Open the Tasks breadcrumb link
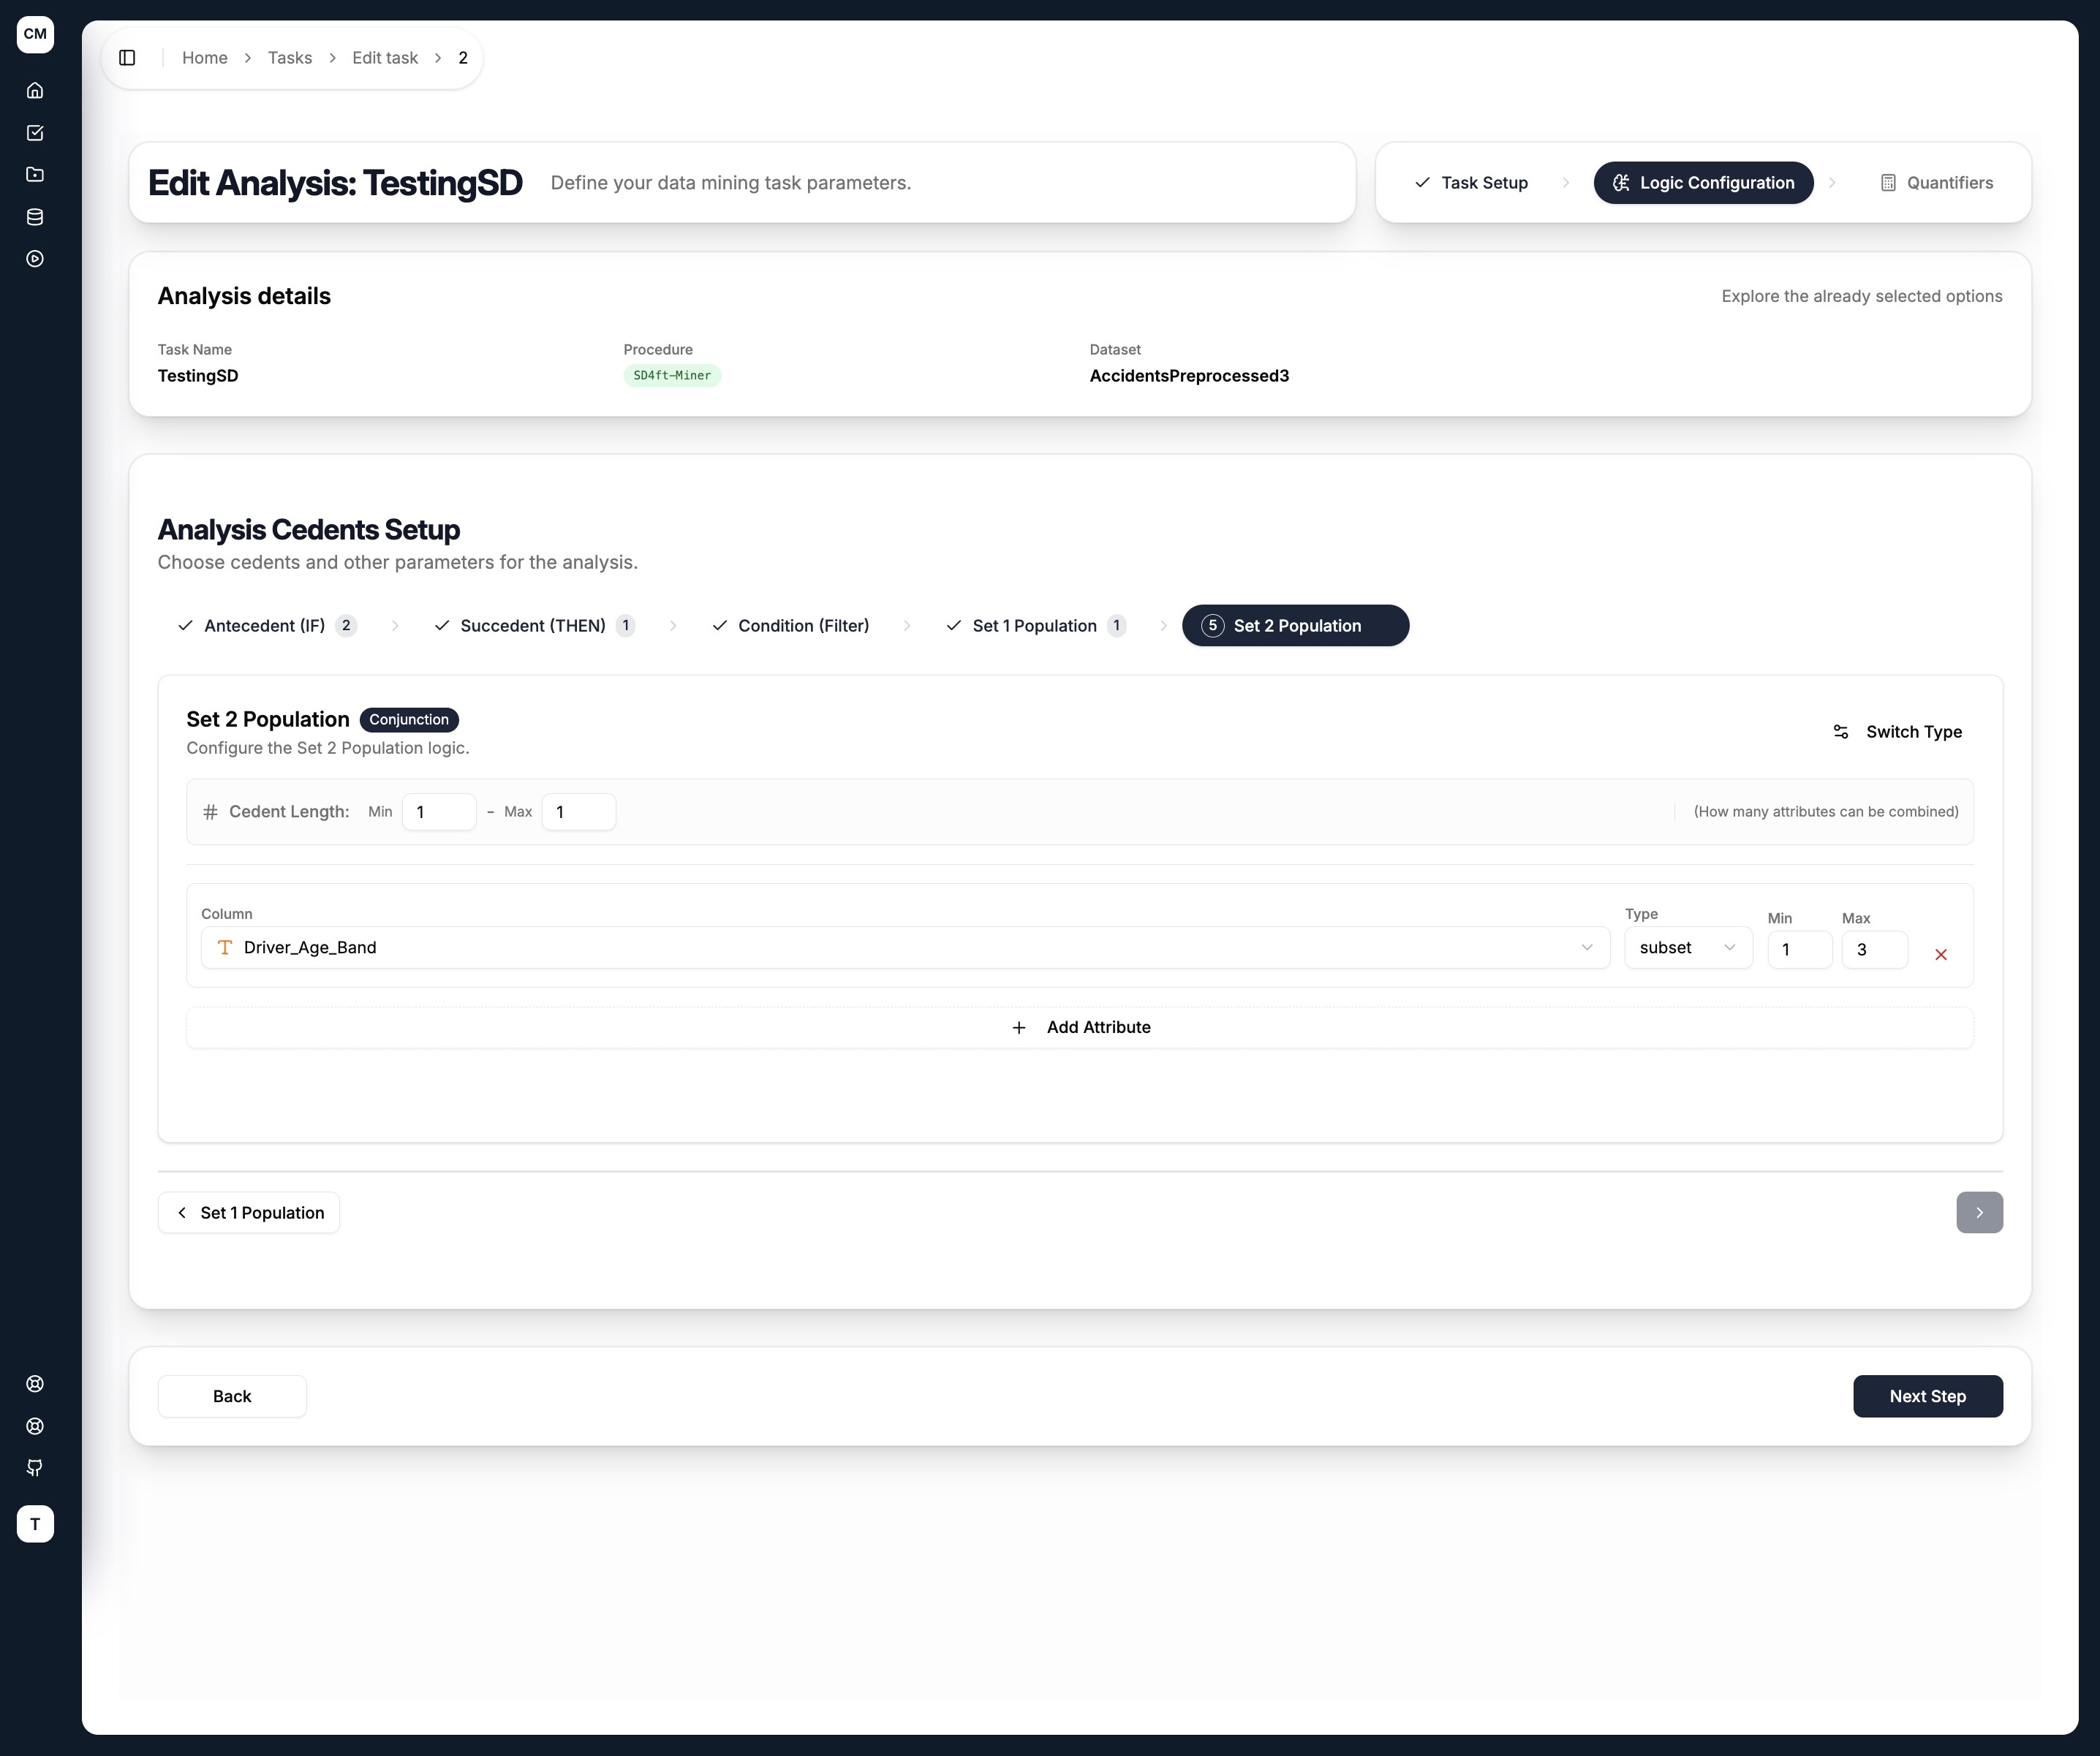The height and width of the screenshot is (1756, 2100). (290, 58)
